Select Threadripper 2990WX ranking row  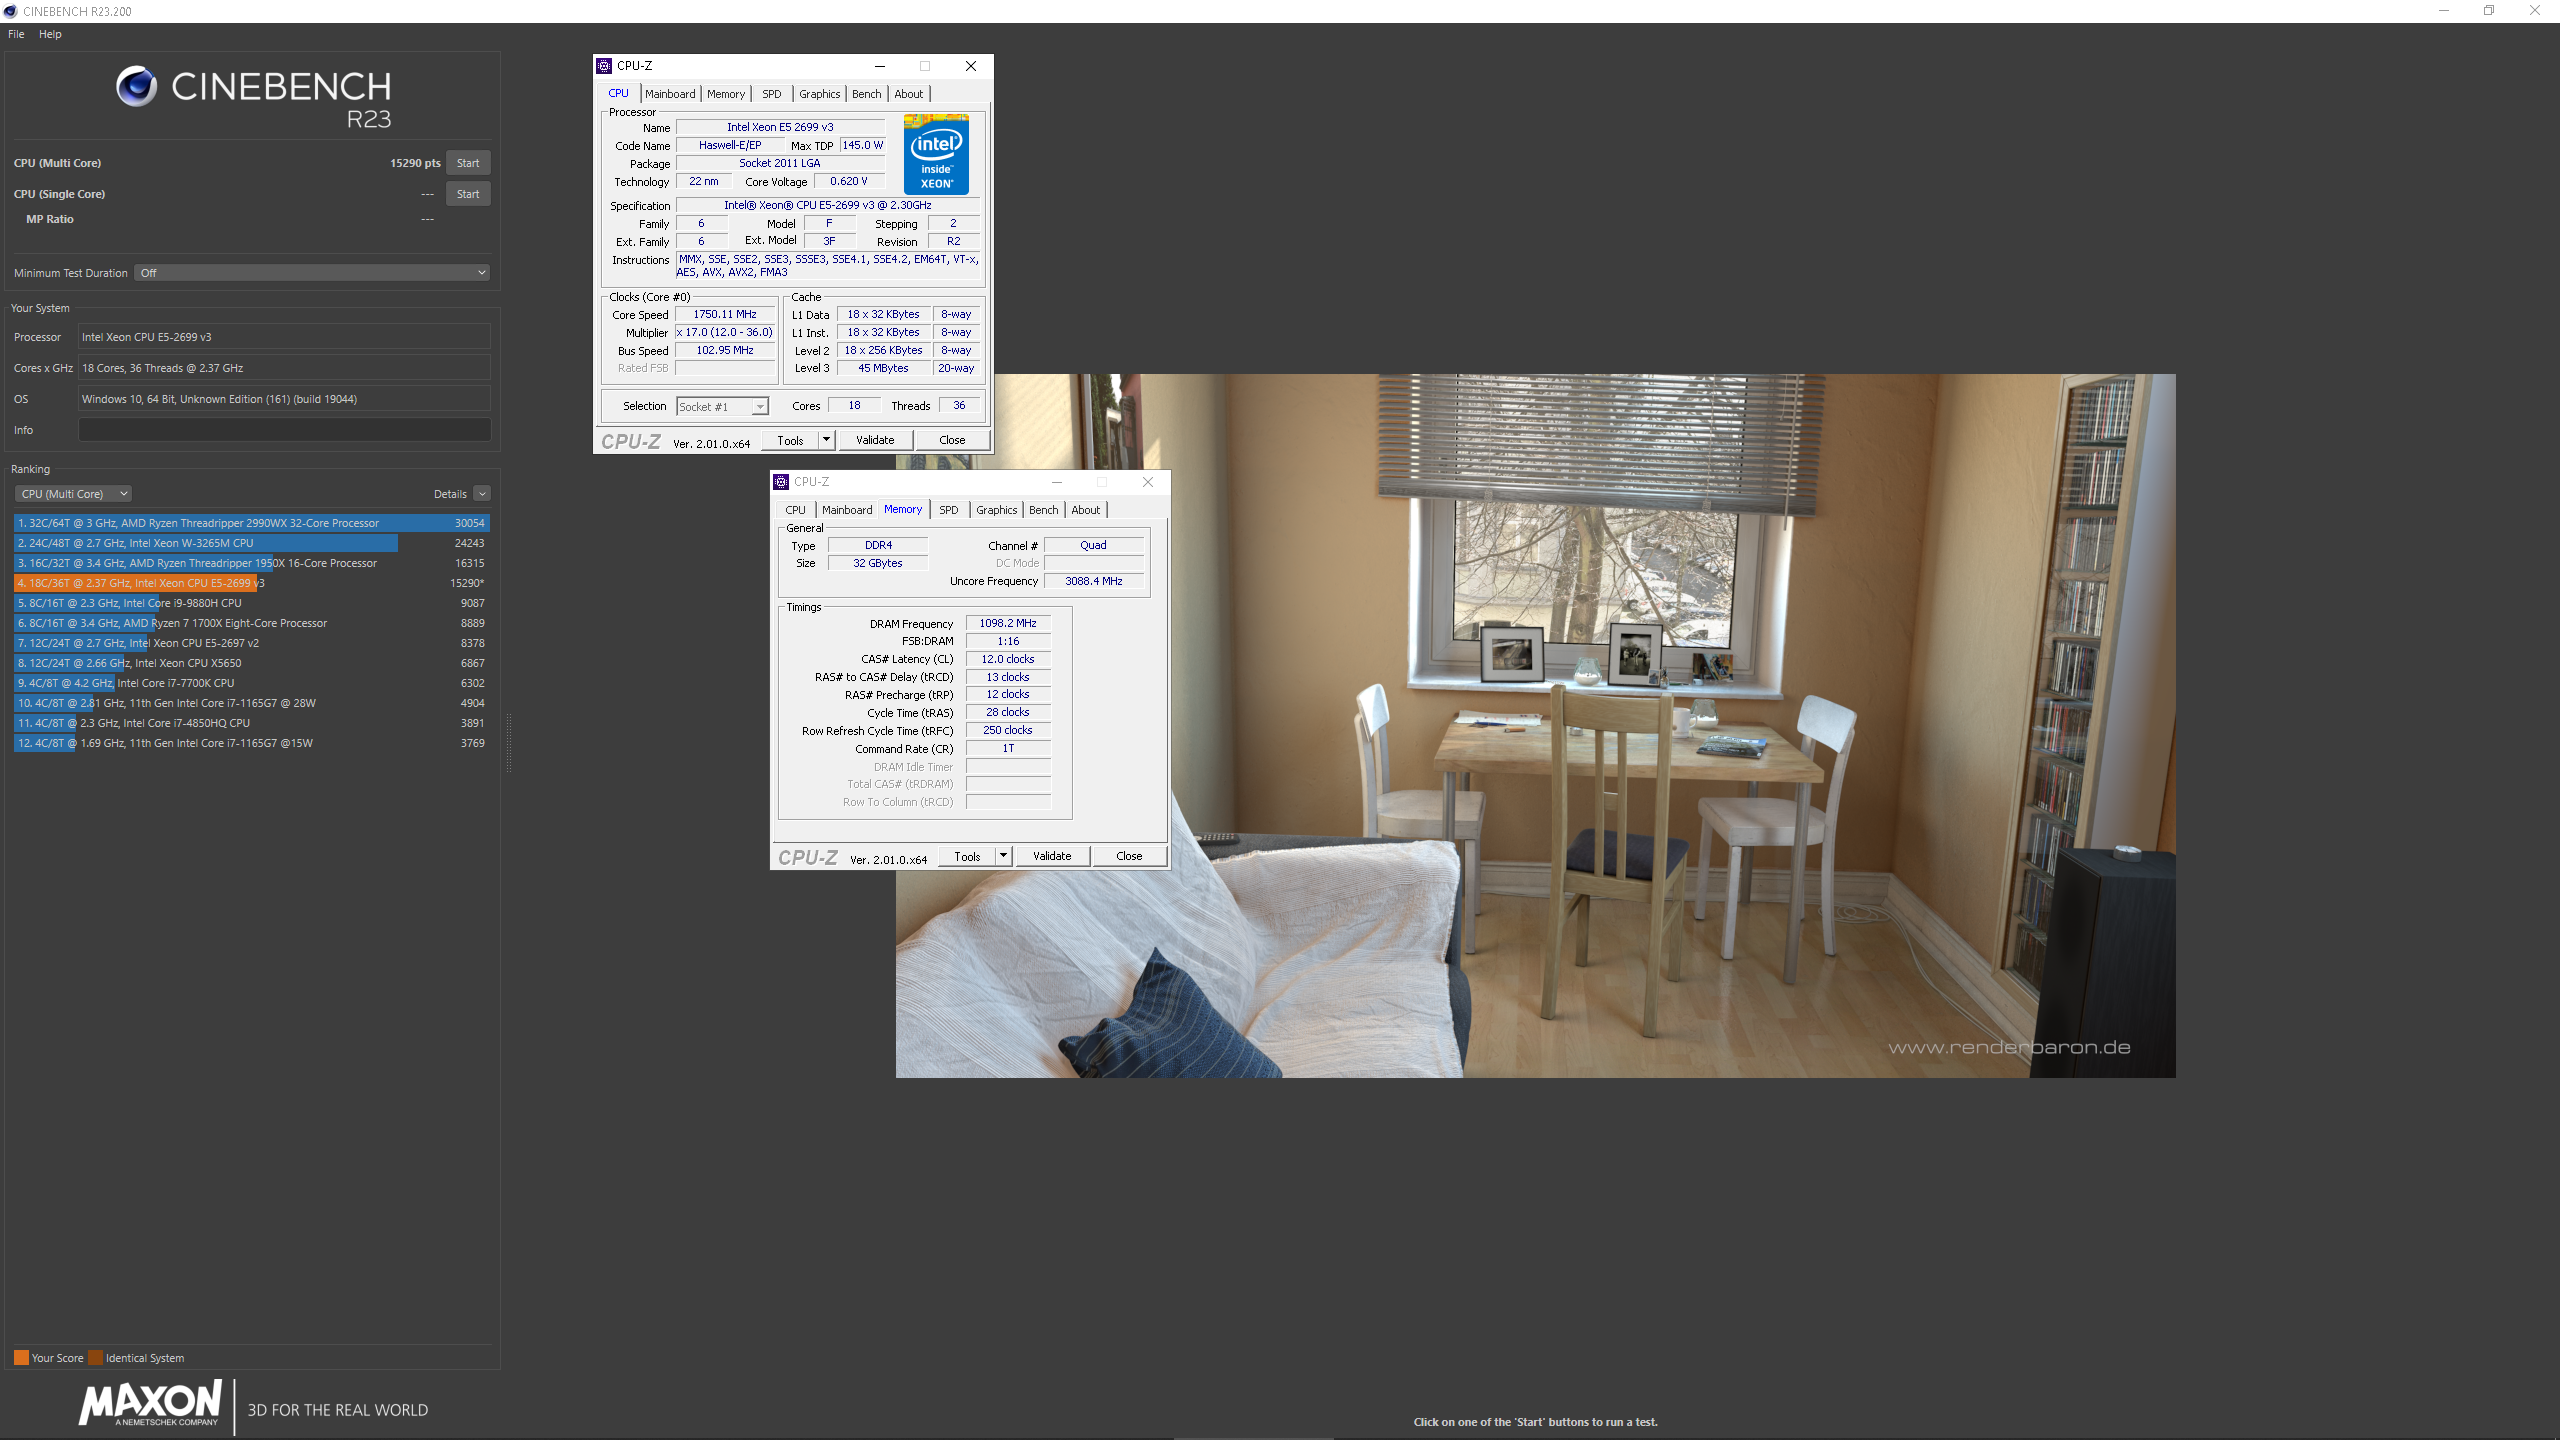251,523
